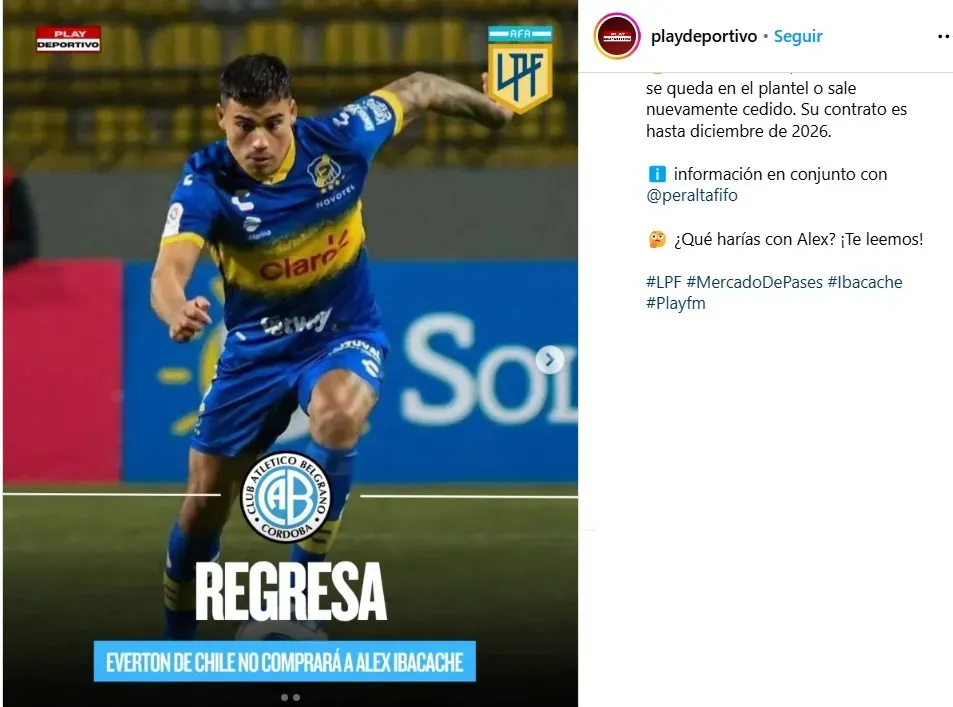Viewport: 953px width, 707px height.
Task: Click the REGRESA headline text
Action: click(x=291, y=591)
